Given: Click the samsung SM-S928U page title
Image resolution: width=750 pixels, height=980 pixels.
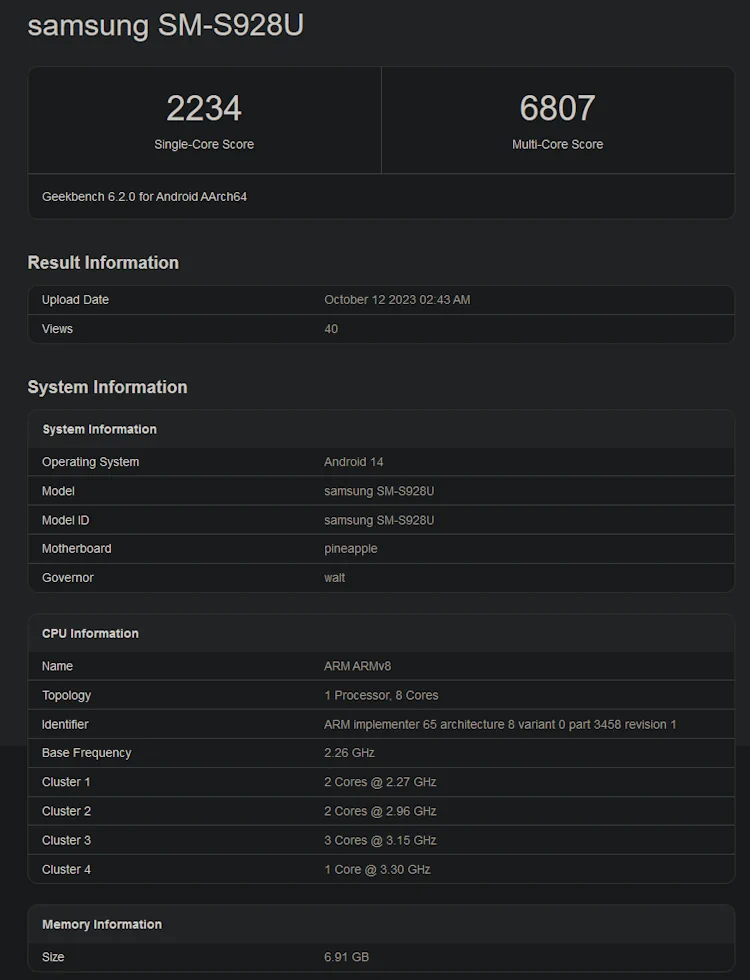Looking at the screenshot, I should click(x=166, y=26).
